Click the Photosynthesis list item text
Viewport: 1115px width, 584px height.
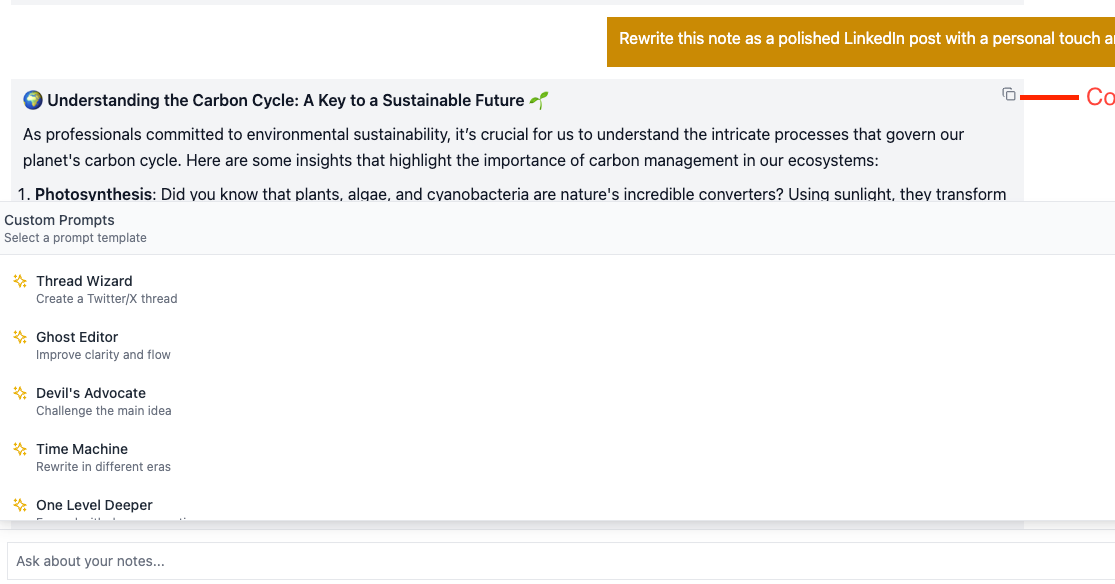(512, 194)
